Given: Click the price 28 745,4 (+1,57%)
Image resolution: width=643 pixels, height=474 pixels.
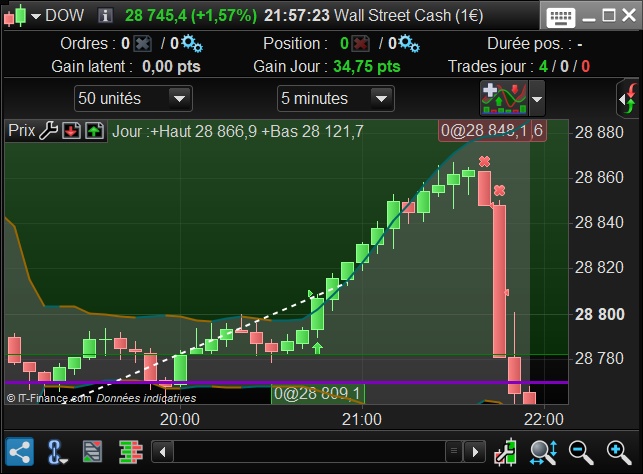Looking at the screenshot, I should point(191,16).
